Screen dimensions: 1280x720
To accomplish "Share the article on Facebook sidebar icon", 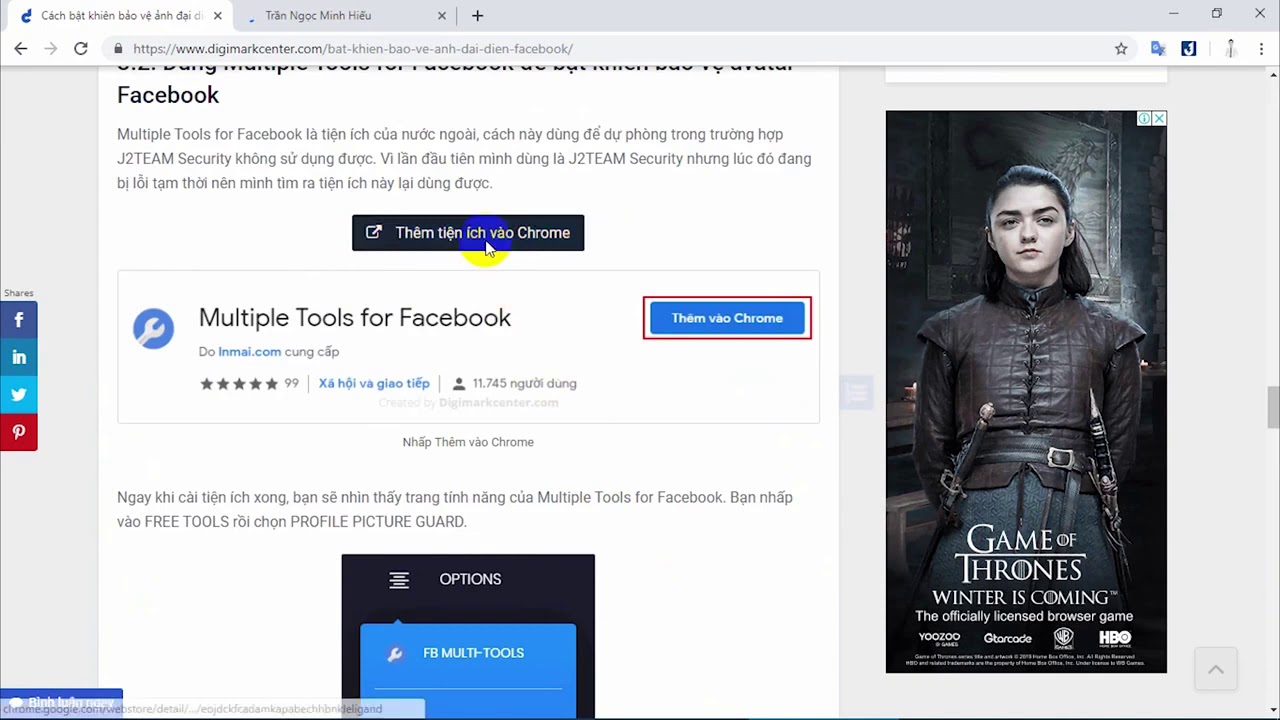I will point(19,320).
